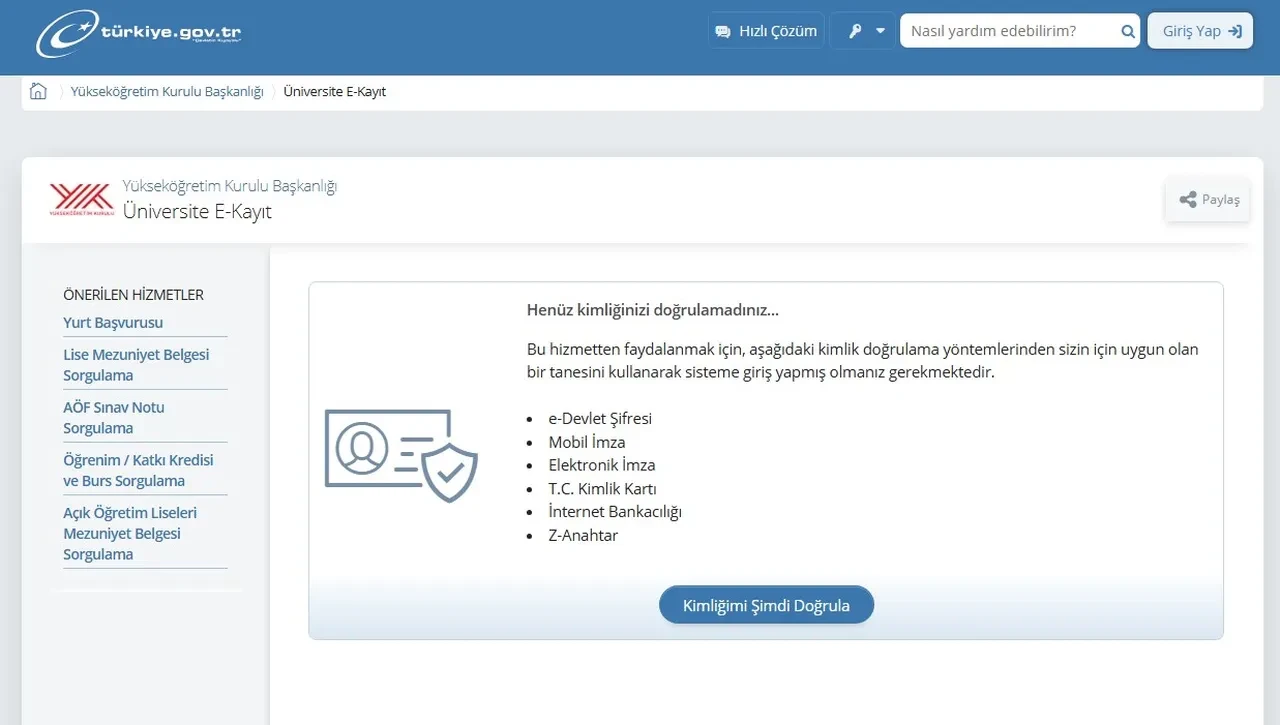Select Üniversite E-Kayıt breadcrumb item

point(334,92)
